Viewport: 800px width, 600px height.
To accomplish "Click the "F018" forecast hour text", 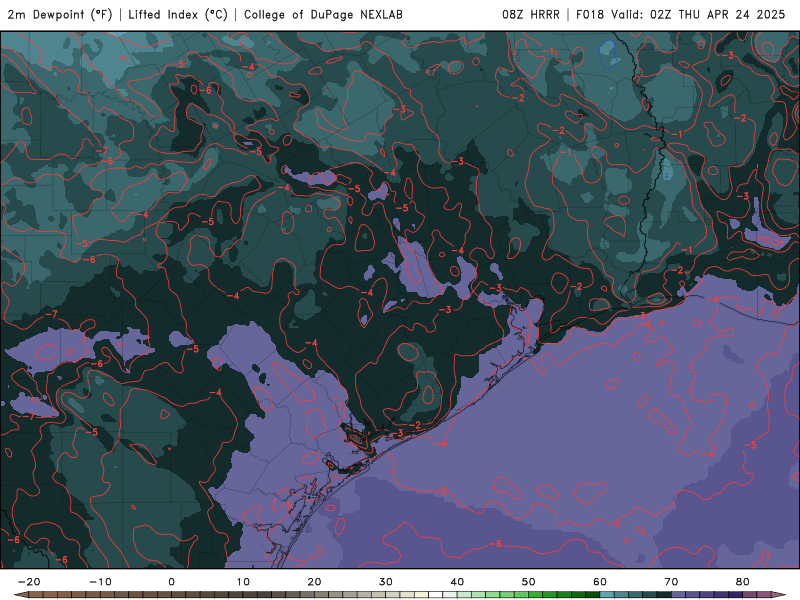I will [x=590, y=15].
